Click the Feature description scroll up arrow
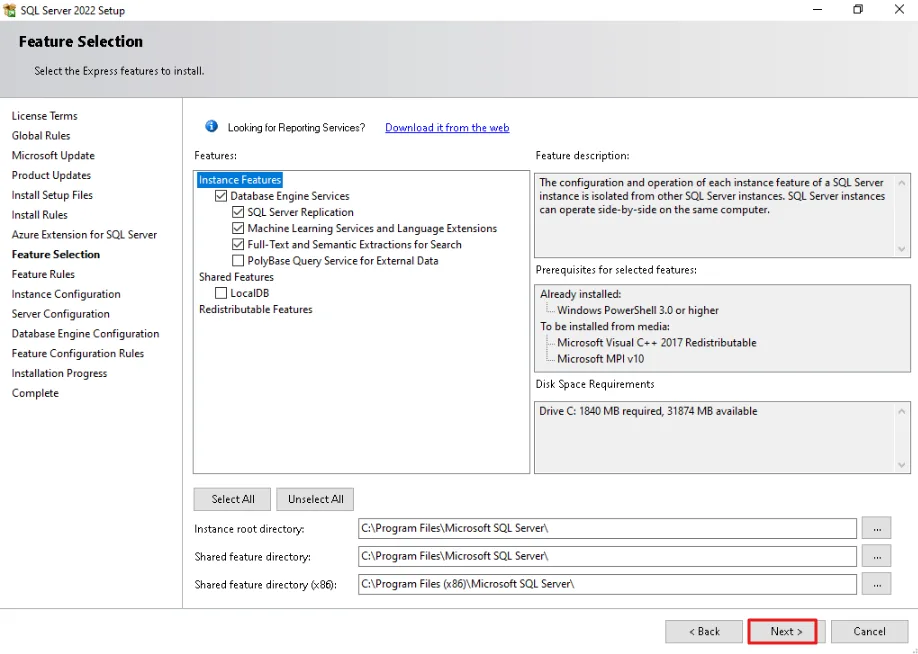 [902, 183]
